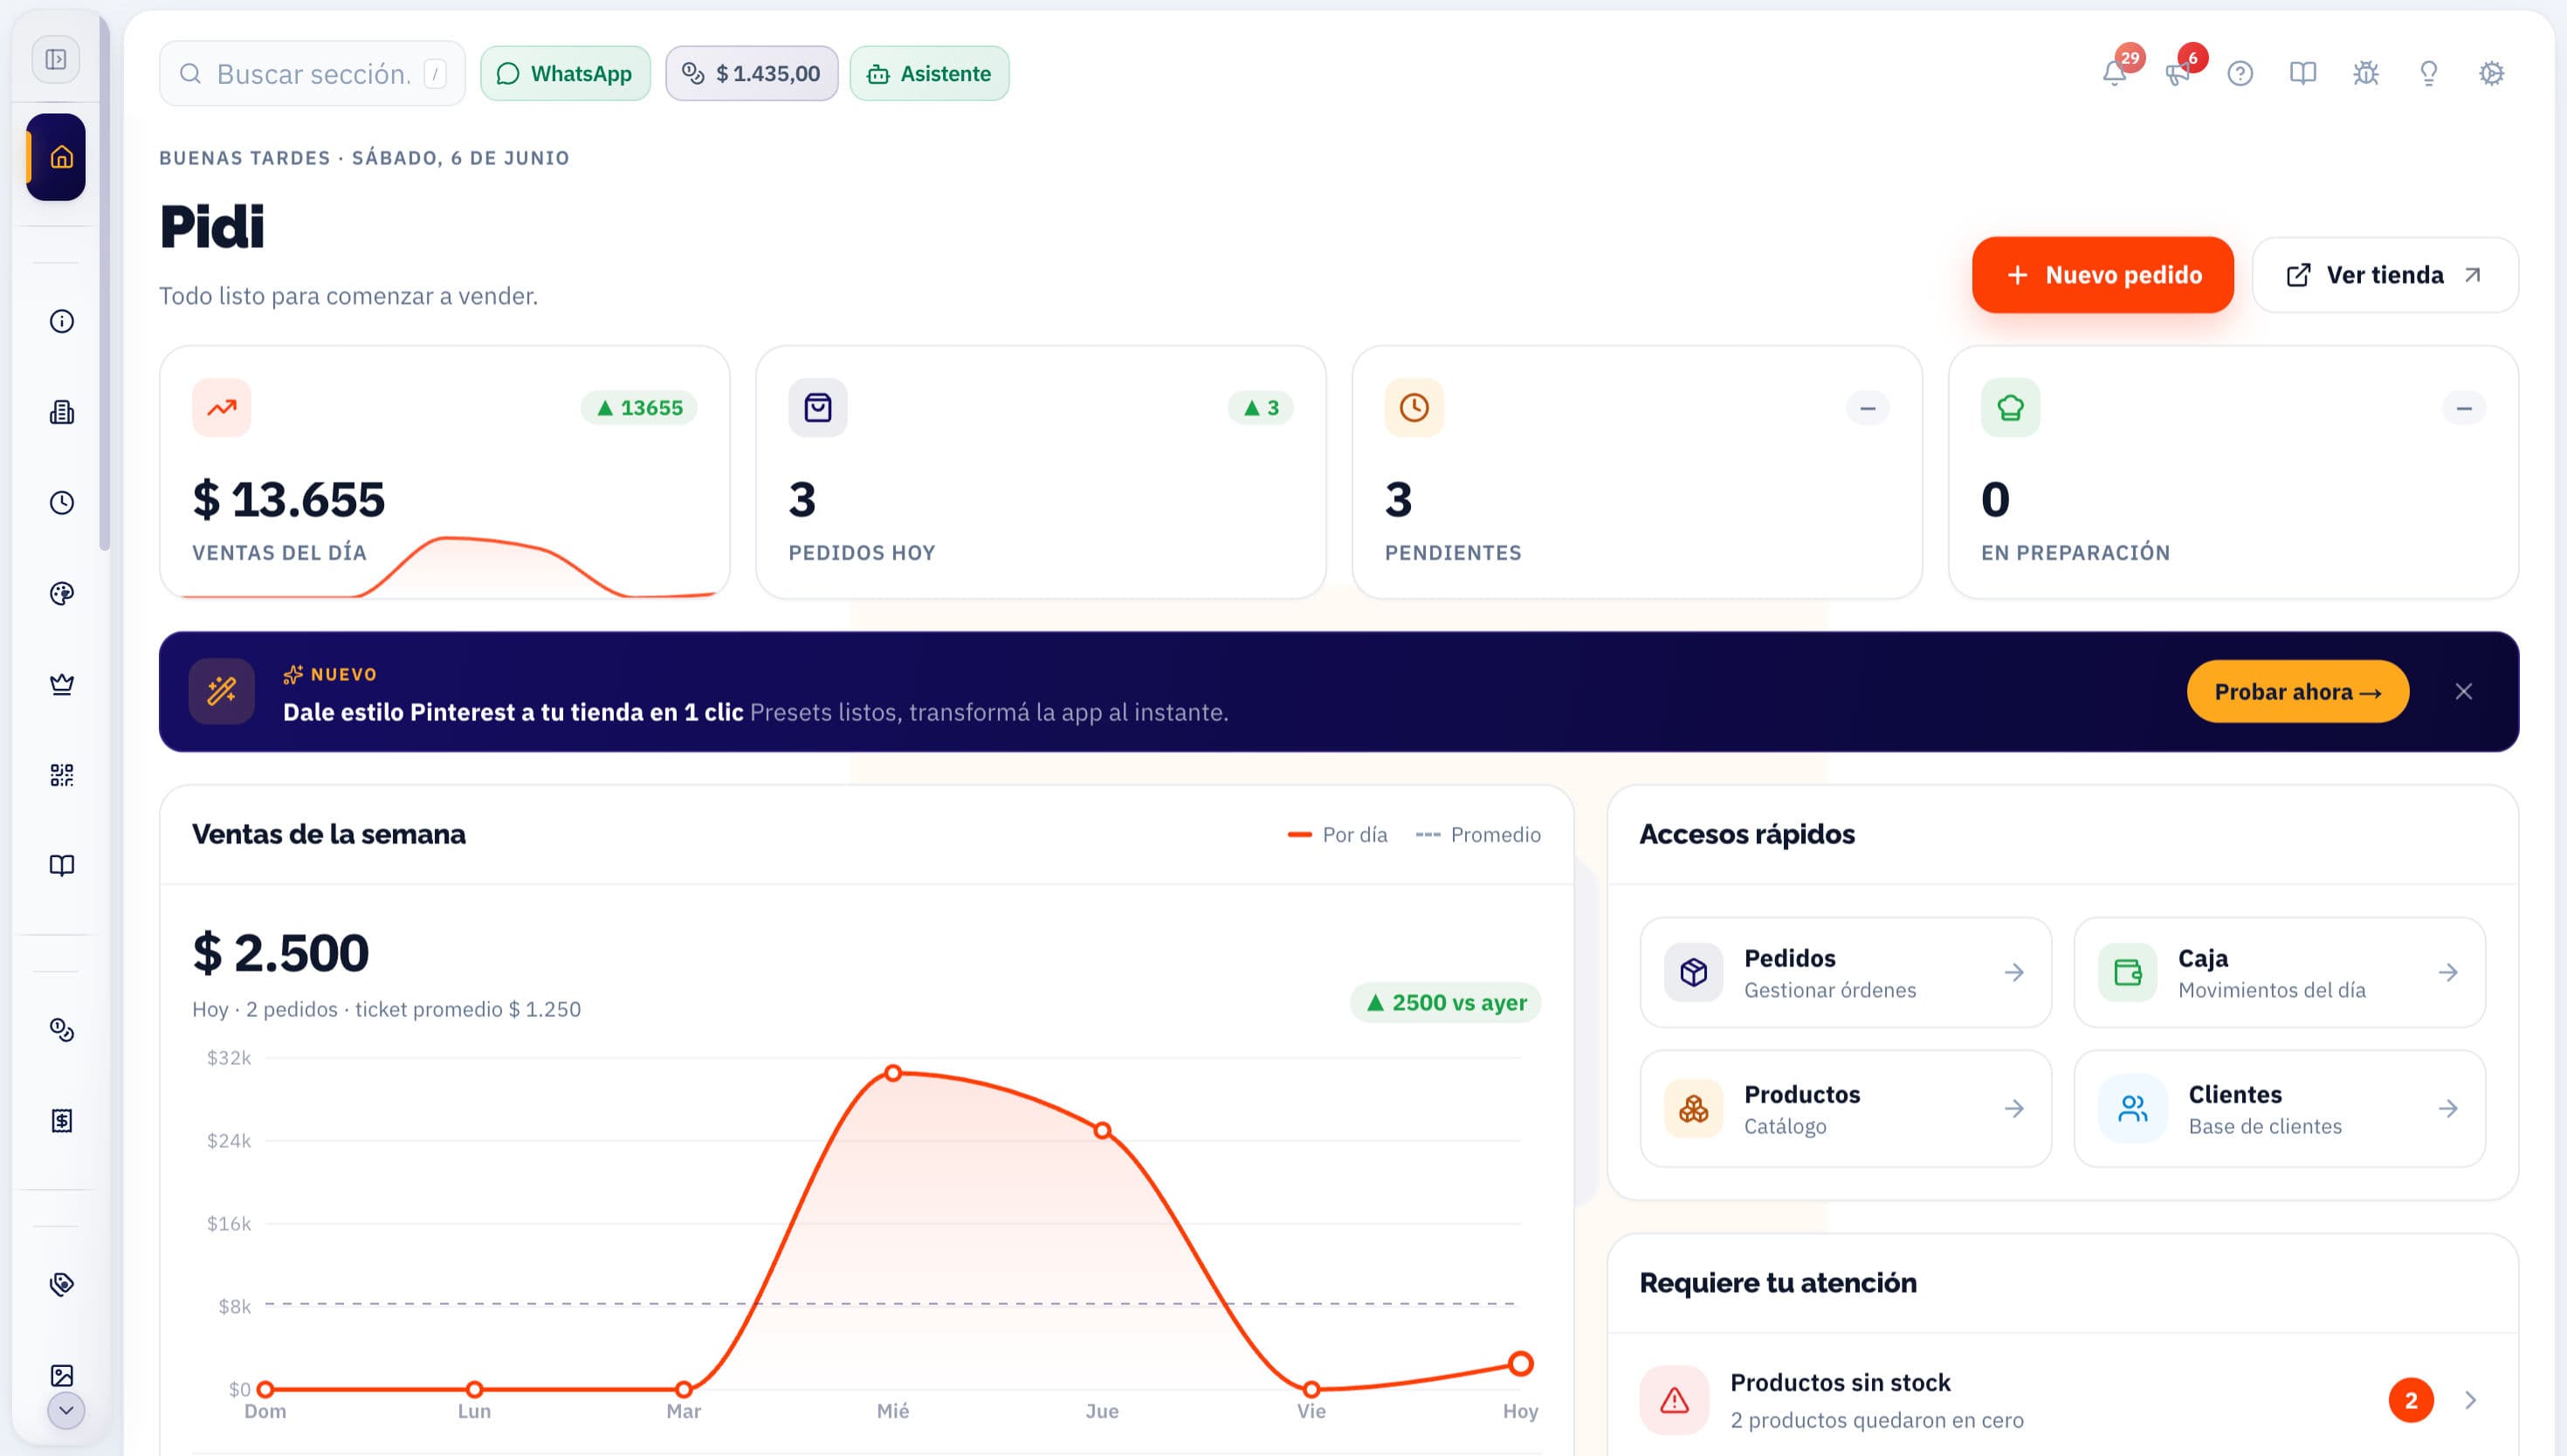Open the help question-mark icon
The height and width of the screenshot is (1456, 2567).
click(x=2240, y=73)
